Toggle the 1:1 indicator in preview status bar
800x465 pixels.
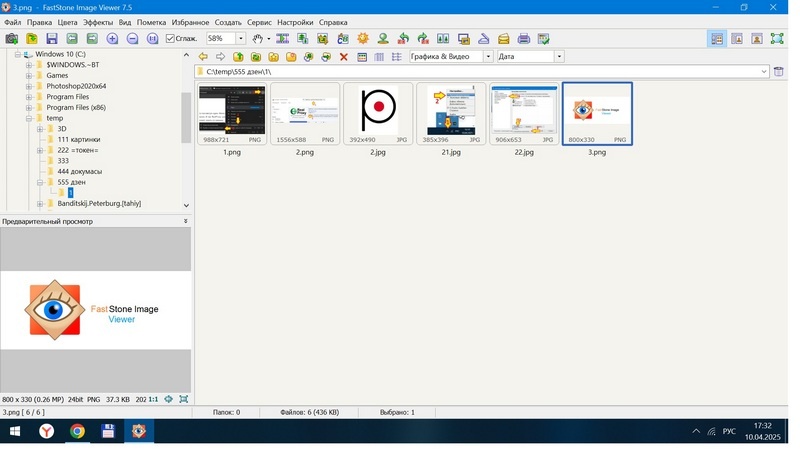[153, 400]
